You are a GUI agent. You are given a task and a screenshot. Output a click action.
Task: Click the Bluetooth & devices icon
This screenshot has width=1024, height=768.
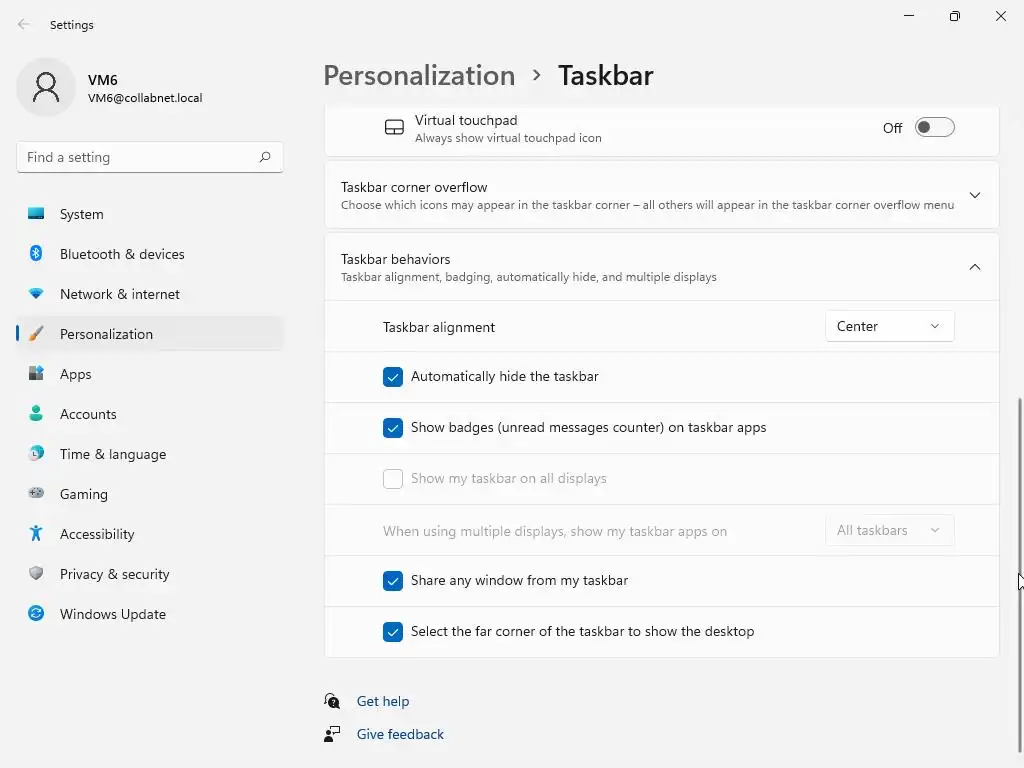pos(36,254)
